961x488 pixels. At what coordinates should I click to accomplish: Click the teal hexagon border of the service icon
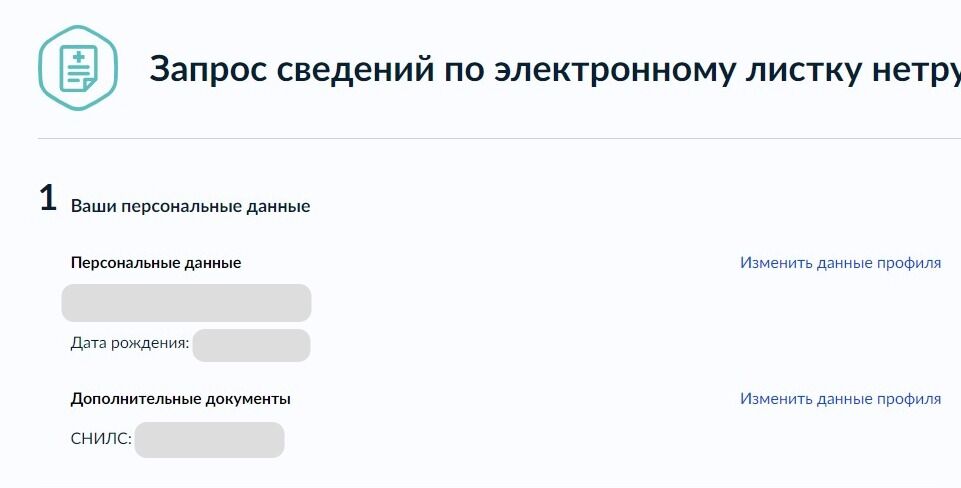[42, 68]
